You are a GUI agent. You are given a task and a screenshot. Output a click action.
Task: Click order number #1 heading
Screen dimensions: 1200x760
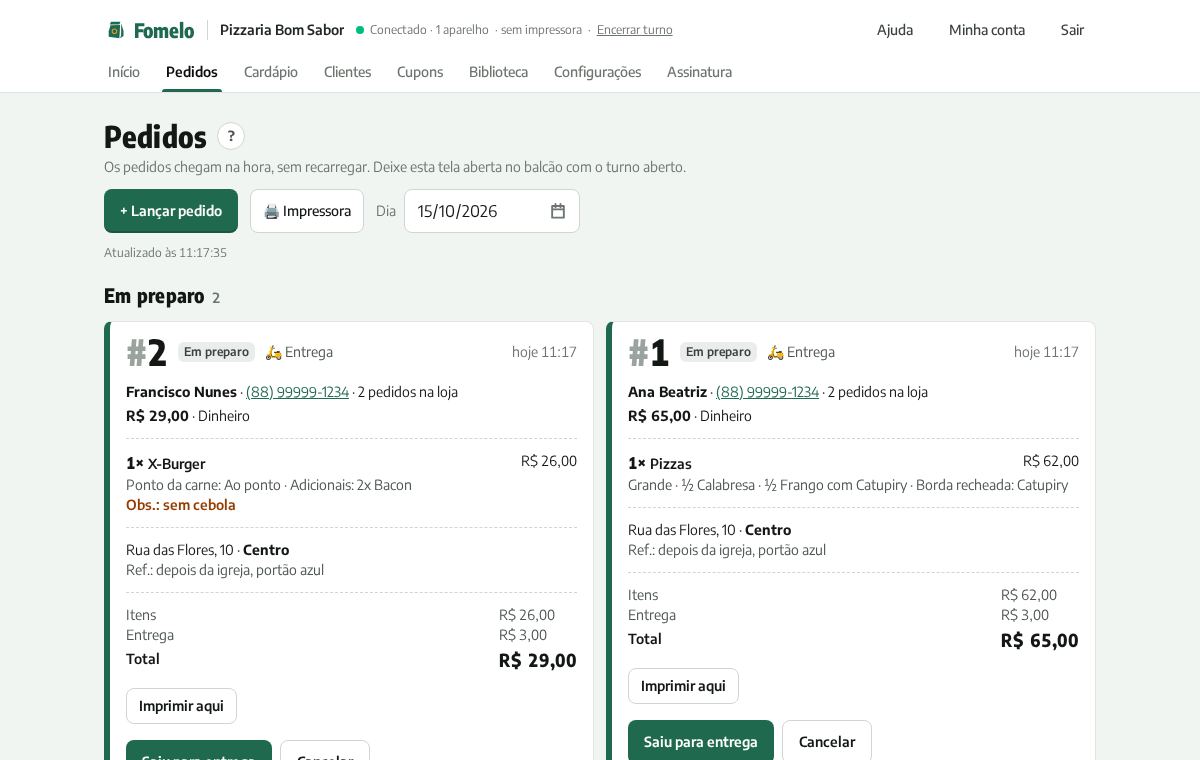click(648, 352)
